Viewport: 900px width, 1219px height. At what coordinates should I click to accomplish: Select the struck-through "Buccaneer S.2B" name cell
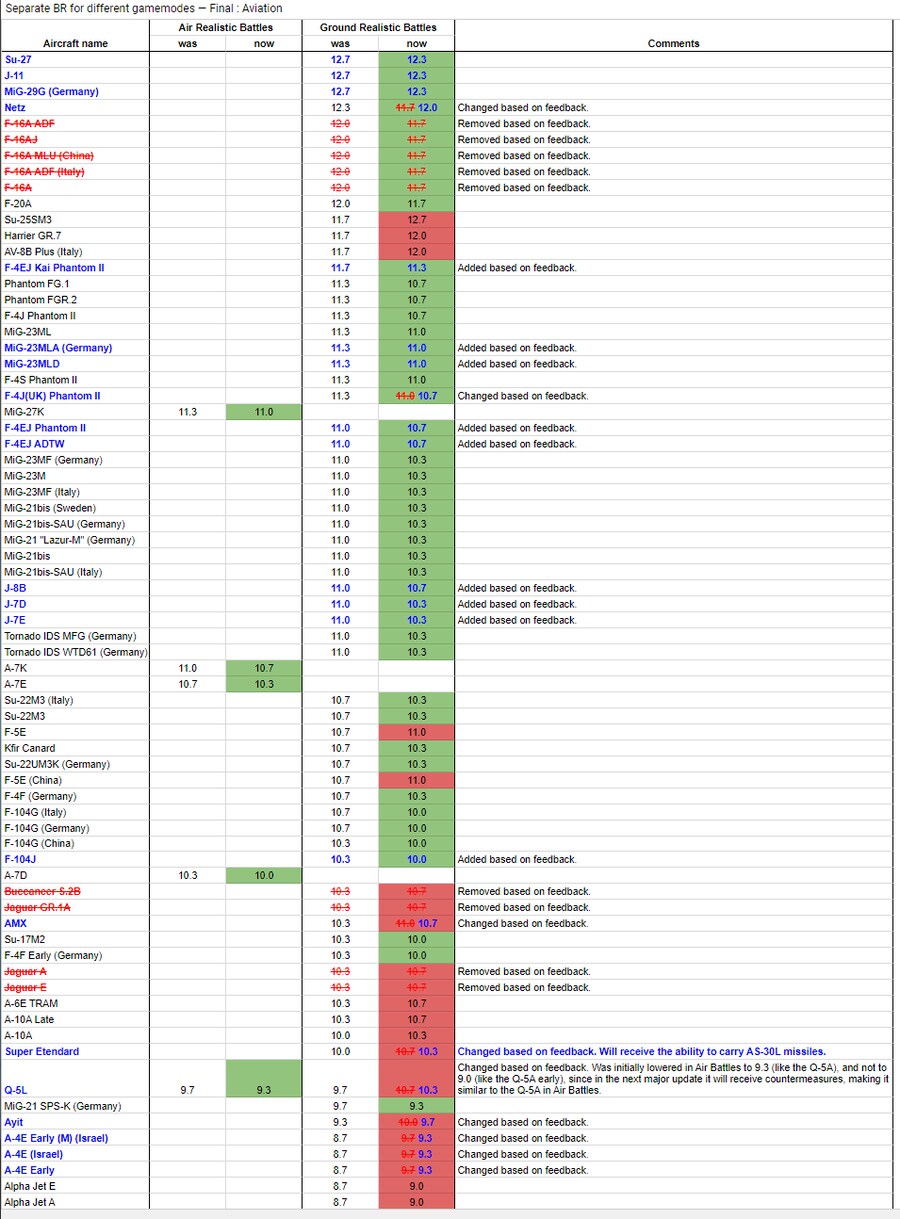75,892
